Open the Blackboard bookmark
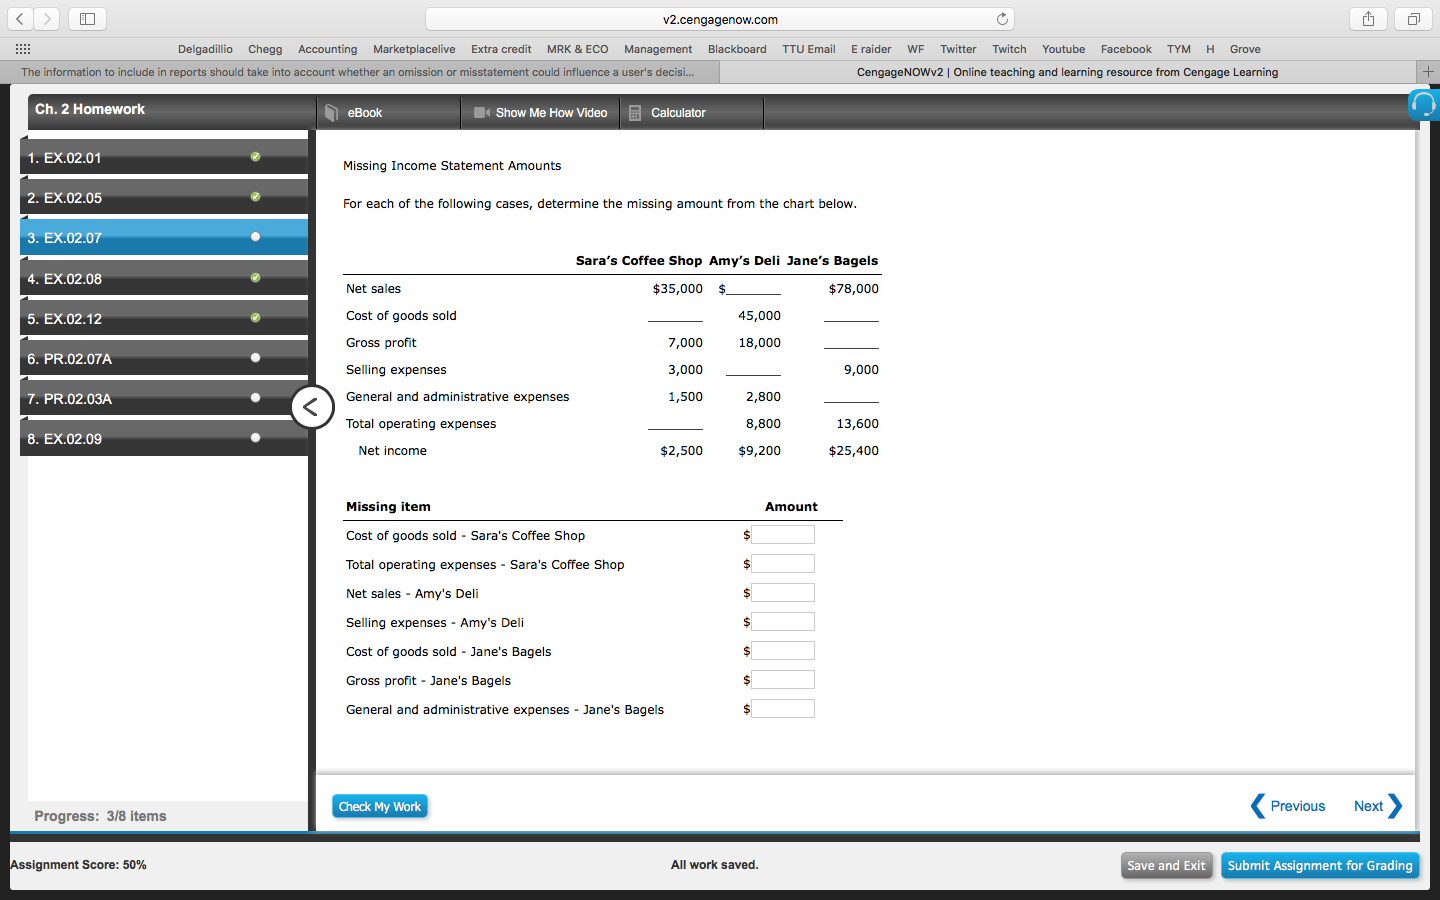This screenshot has width=1440, height=900. pos(737,49)
